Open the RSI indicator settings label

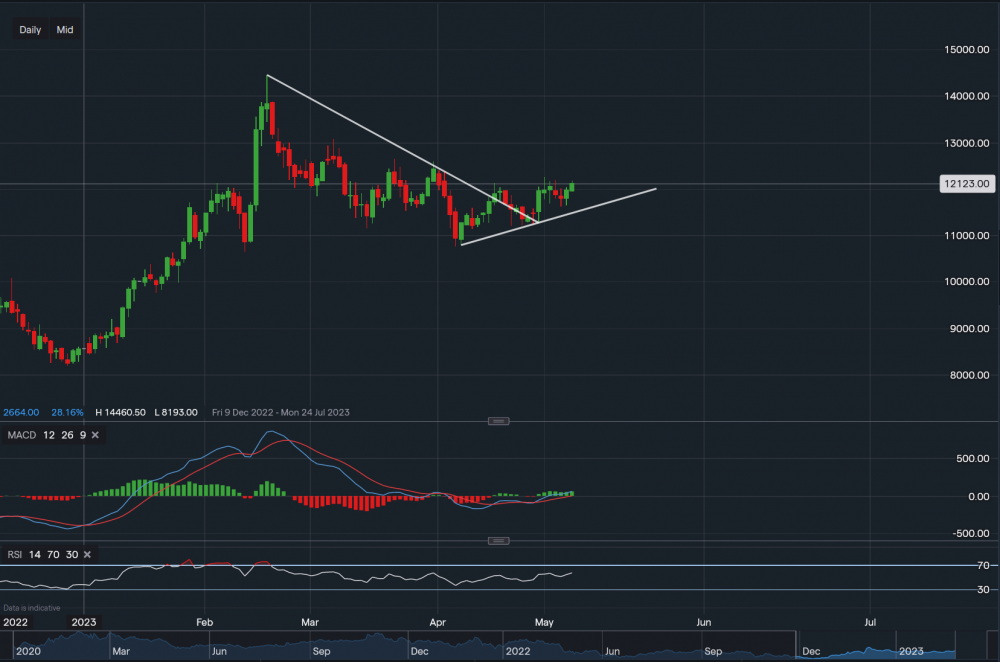[14, 554]
